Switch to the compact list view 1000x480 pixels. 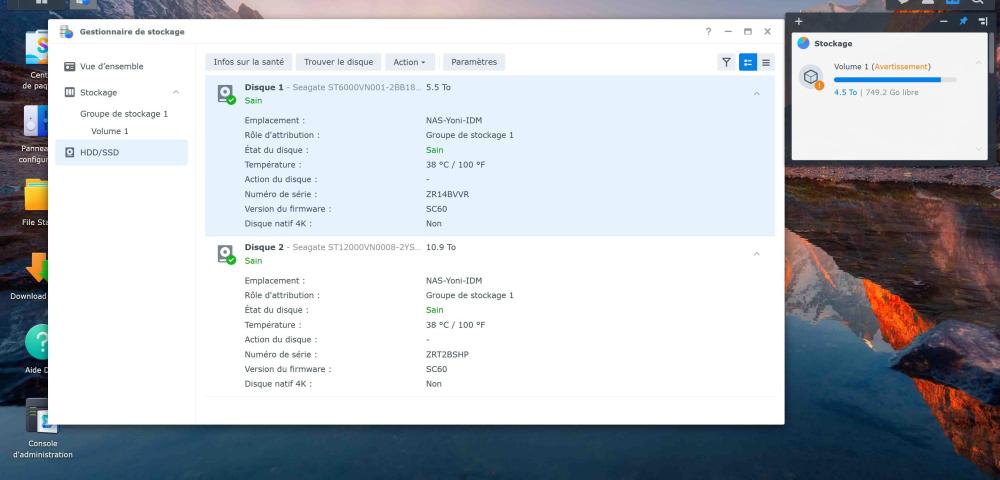pos(766,62)
